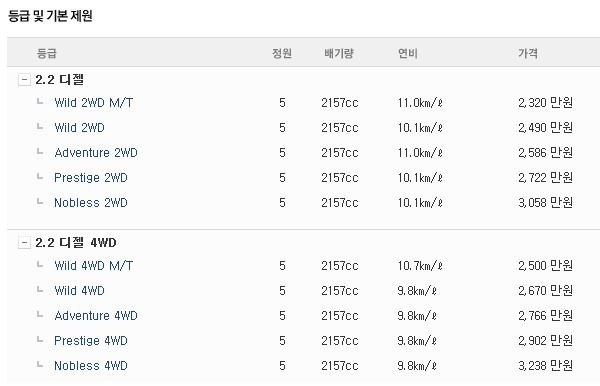This screenshot has height=386, width=600.
Task: View the Nobless 4WD trim
Action: coord(91,366)
